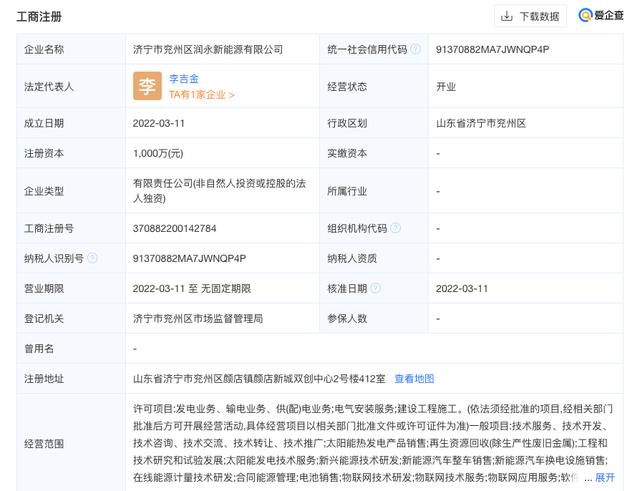Image resolution: width=640 pixels, height=491 pixels.
Task: Click credit code 91370882MA7JWNQP4P in top row
Action: point(493,49)
